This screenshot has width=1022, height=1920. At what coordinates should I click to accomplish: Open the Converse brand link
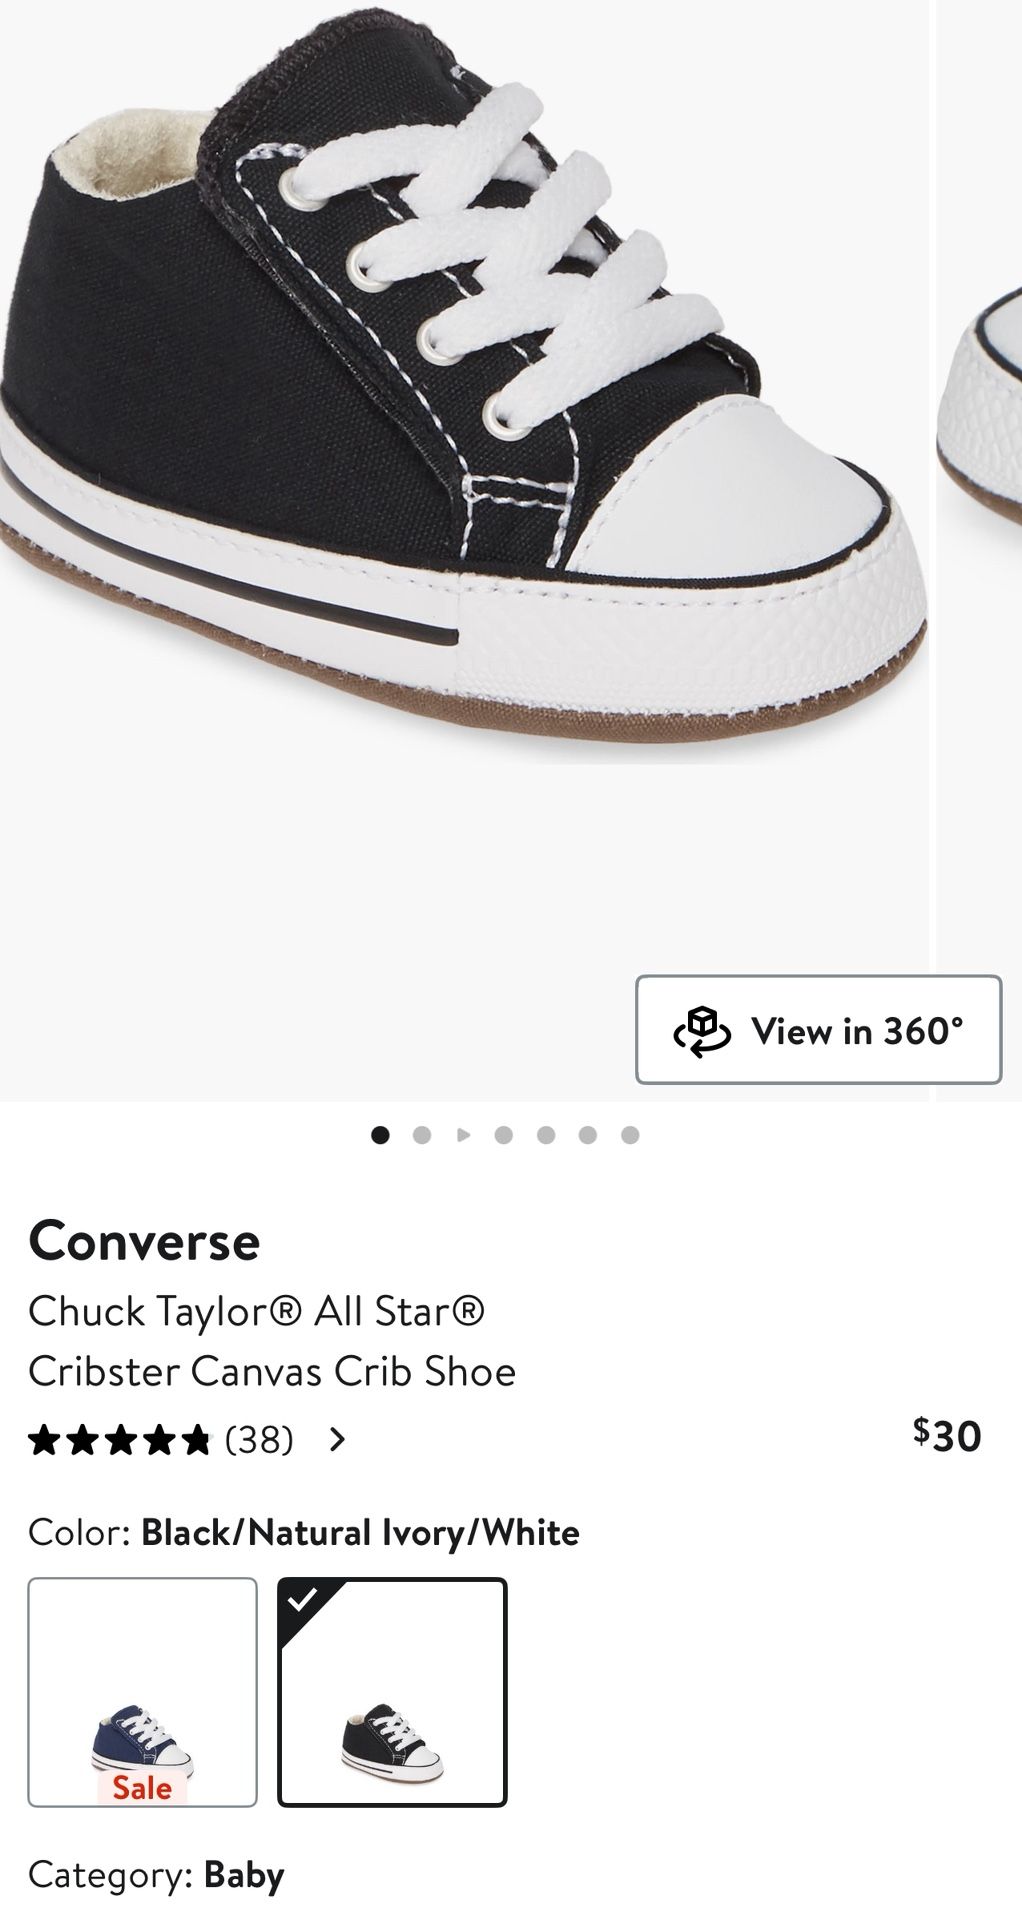point(144,1242)
